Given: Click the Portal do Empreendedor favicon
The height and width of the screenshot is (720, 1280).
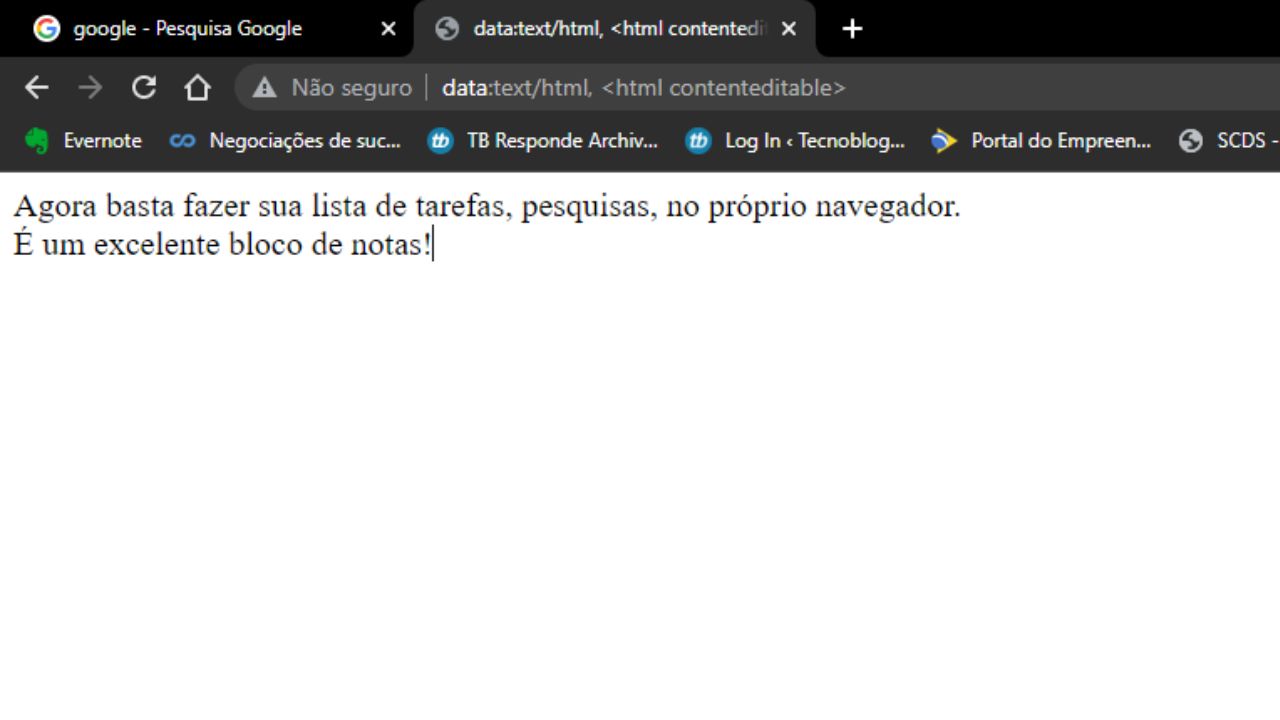Looking at the screenshot, I should coord(943,141).
